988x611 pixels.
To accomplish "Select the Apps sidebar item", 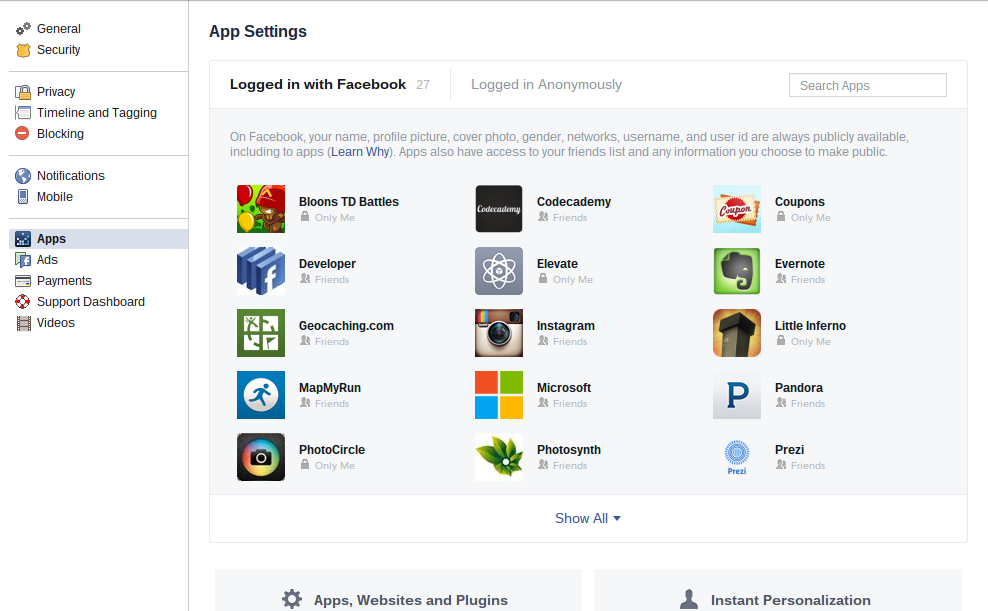I will 98,239.
